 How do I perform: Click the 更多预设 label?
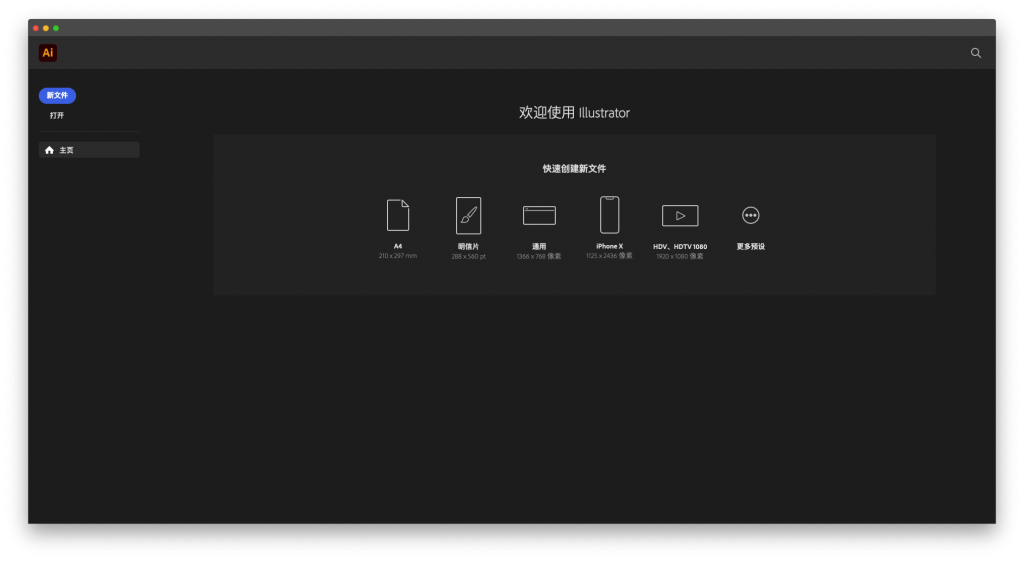click(750, 247)
